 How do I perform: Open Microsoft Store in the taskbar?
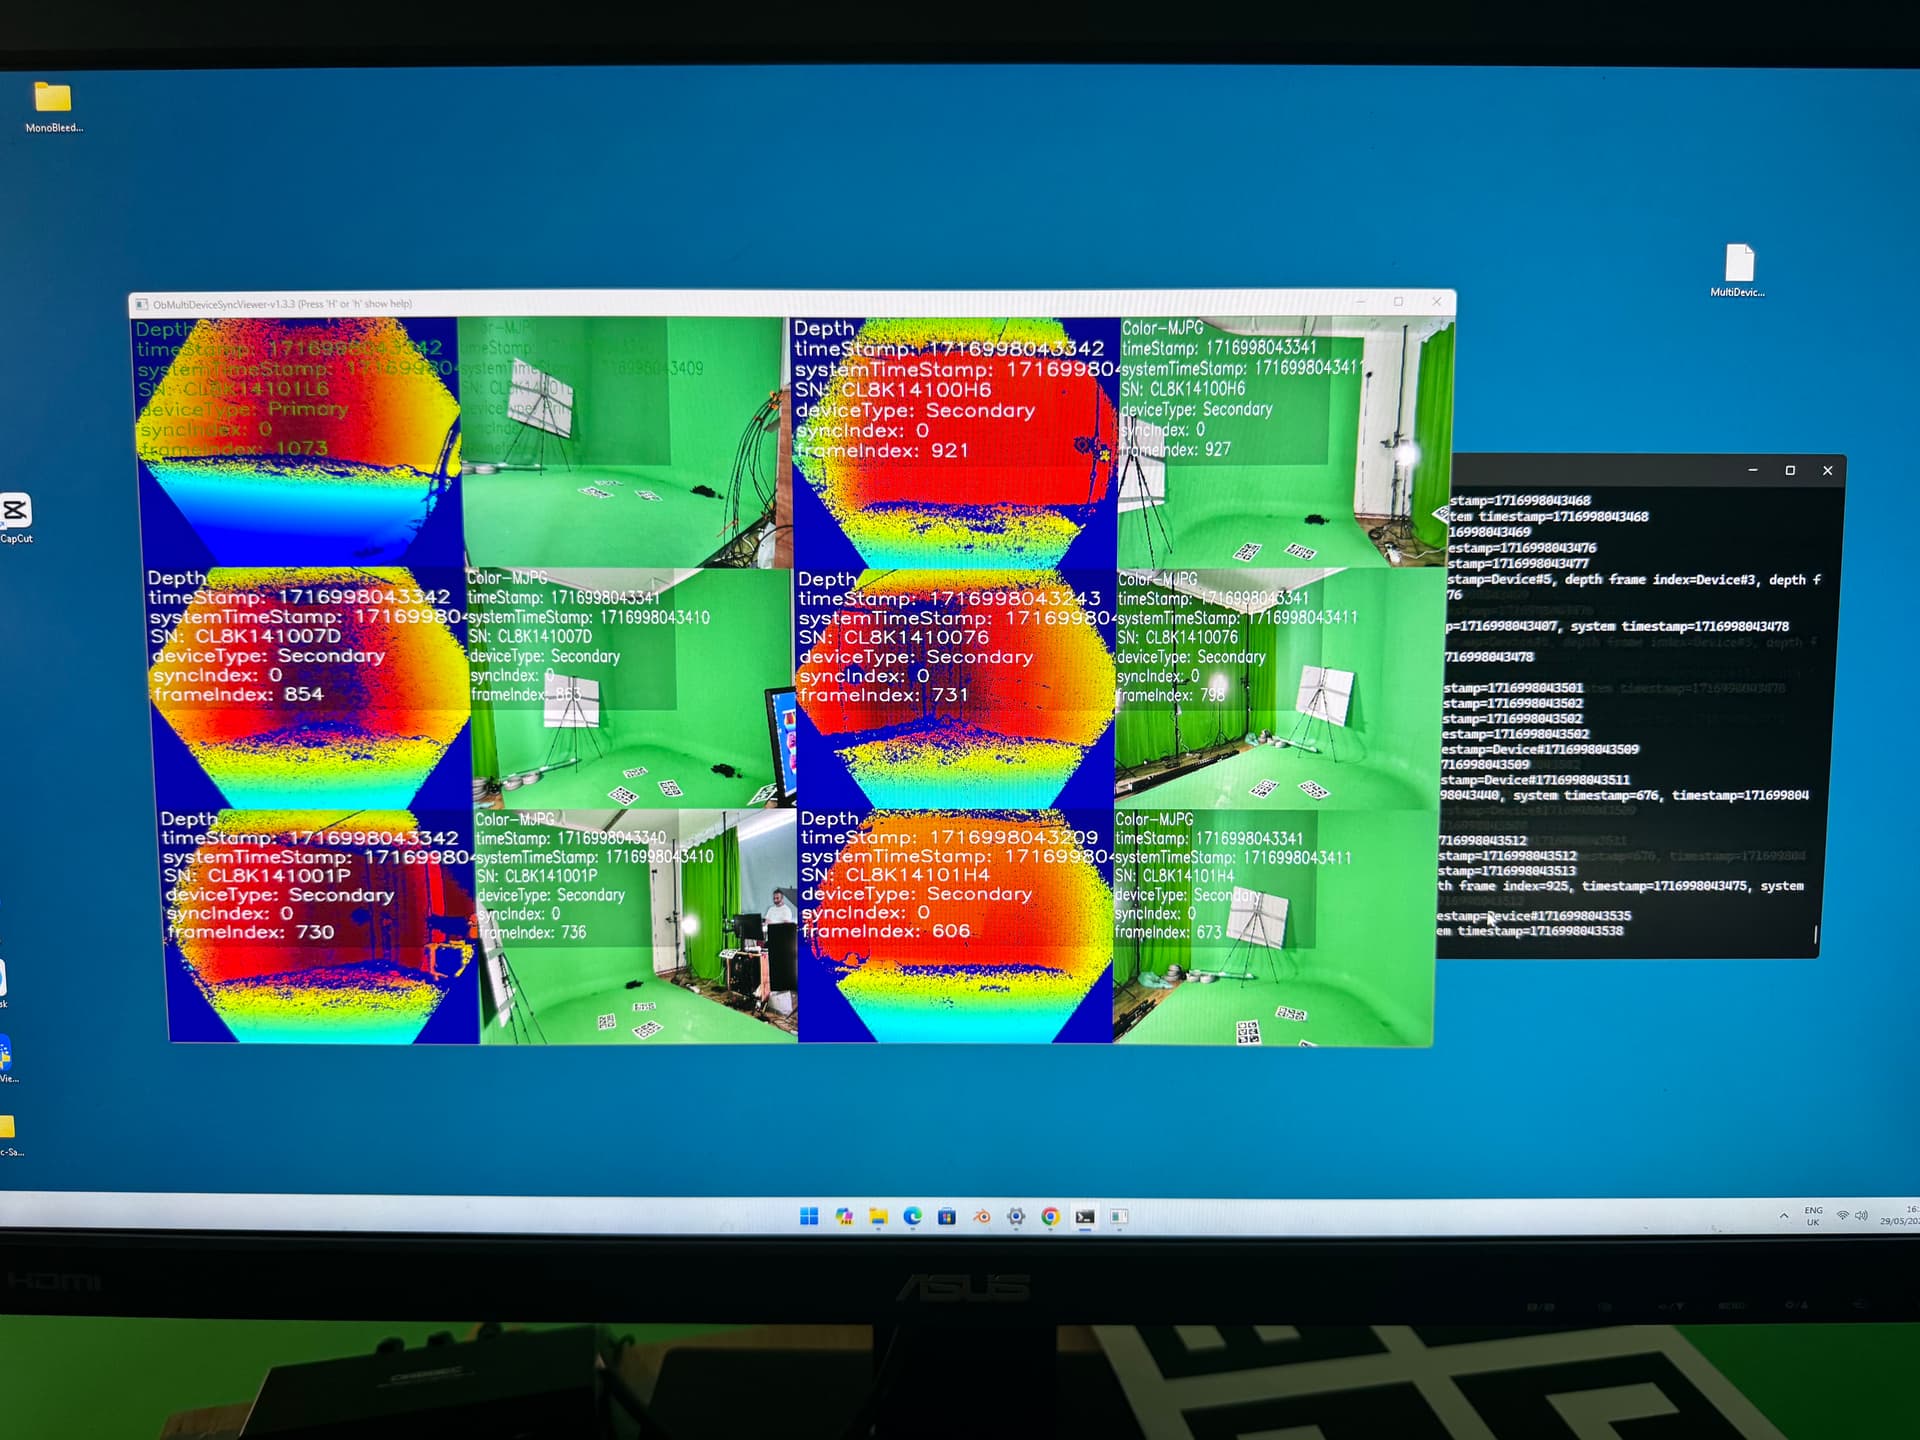[x=947, y=1216]
